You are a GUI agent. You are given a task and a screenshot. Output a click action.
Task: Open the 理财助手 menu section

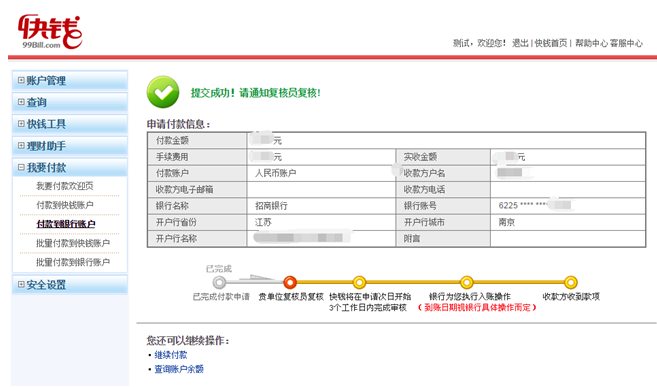point(70,145)
